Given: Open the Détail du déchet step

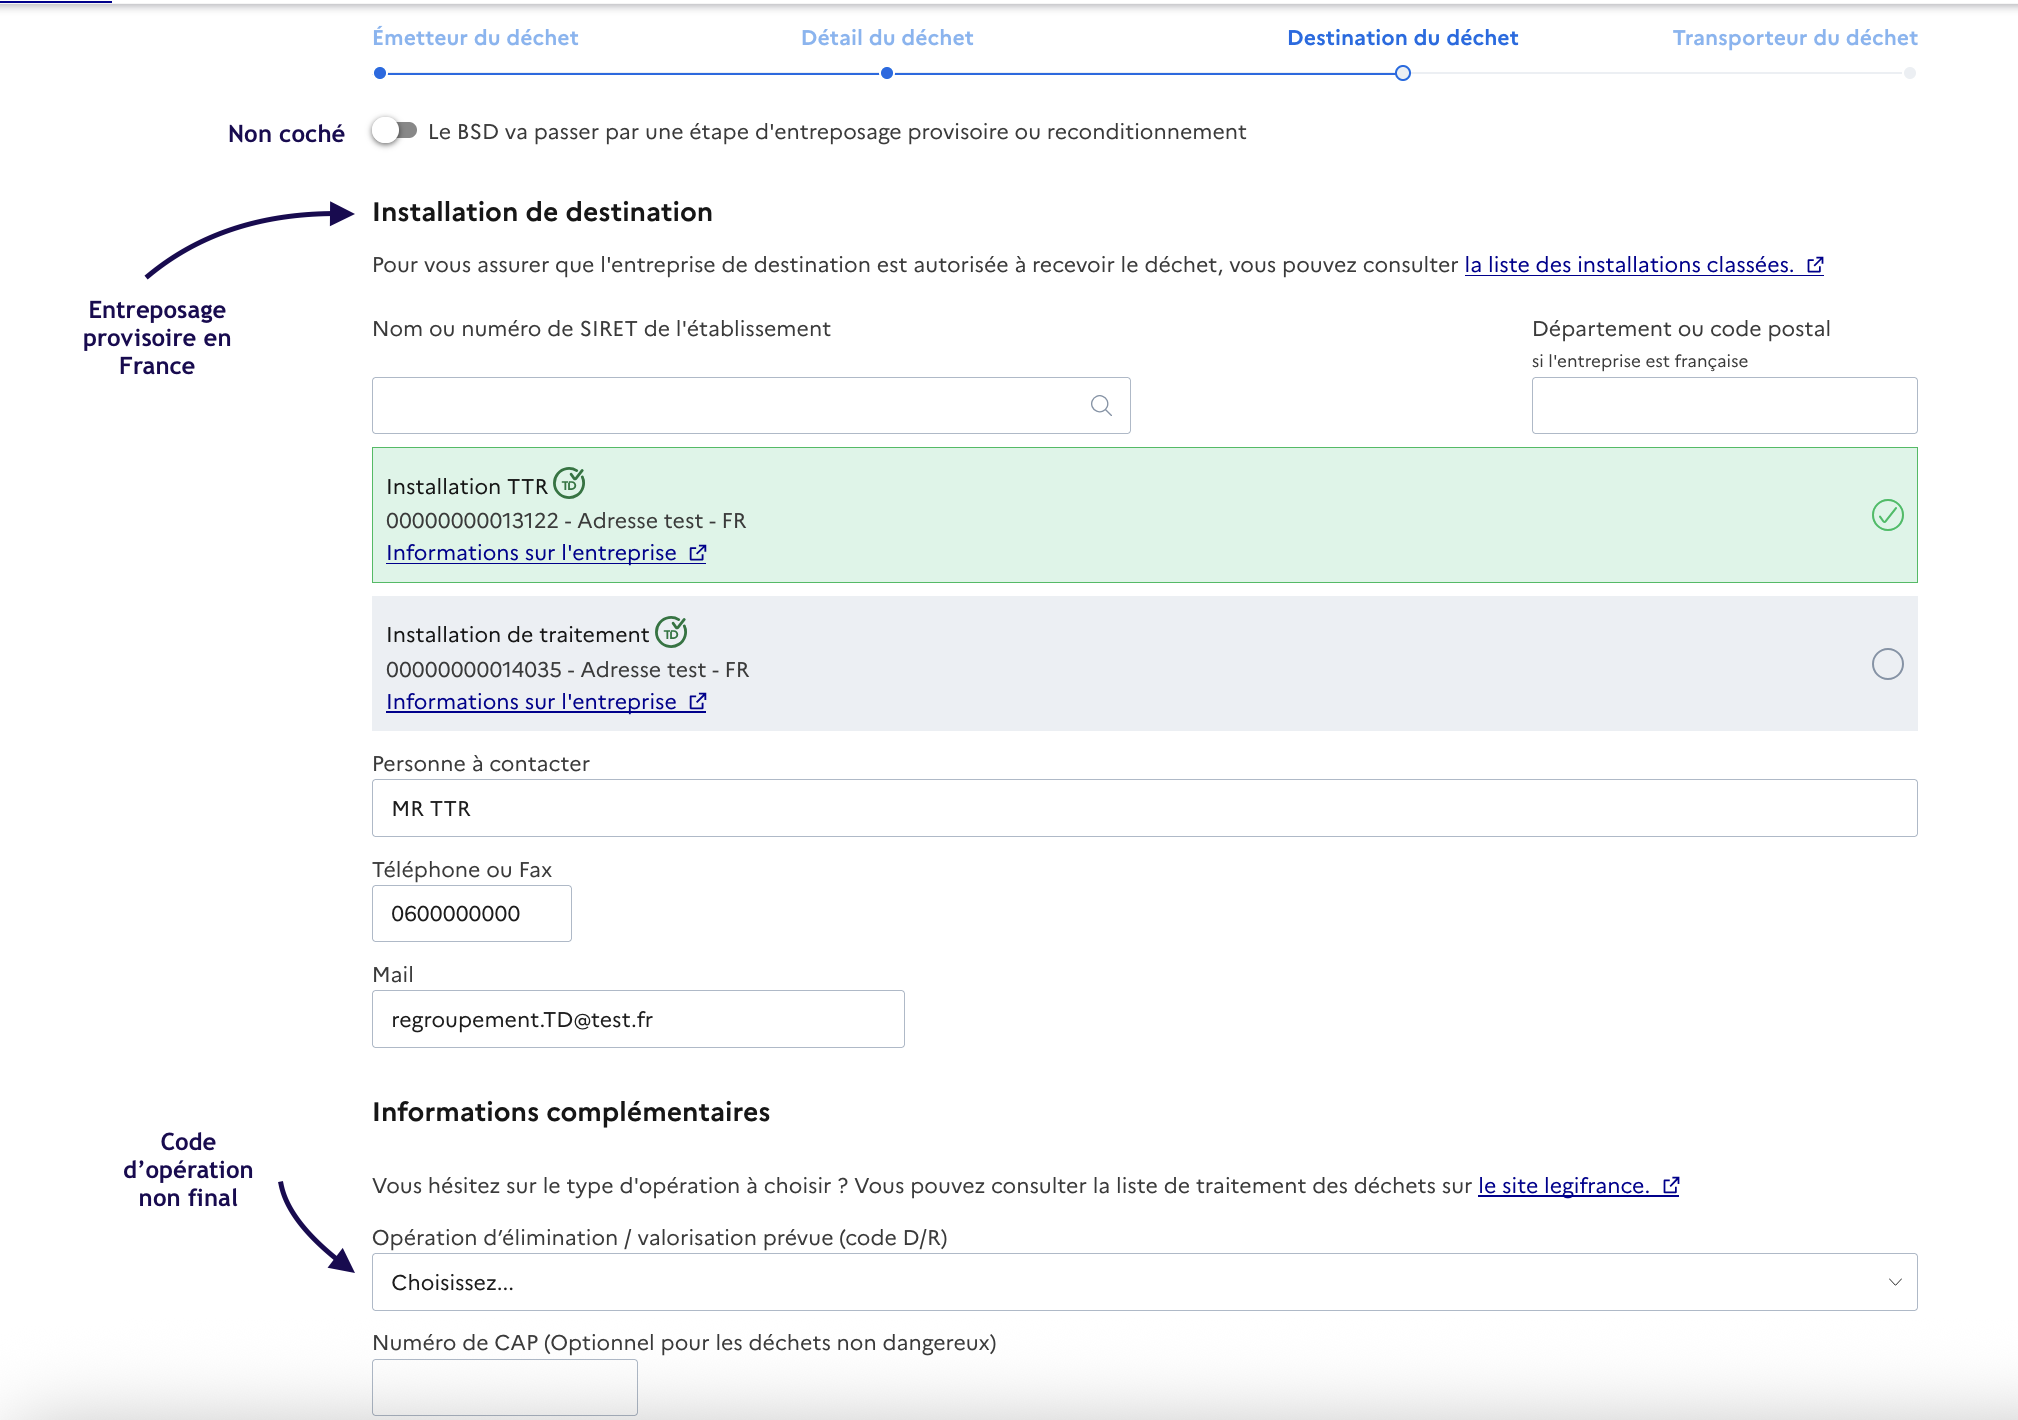Looking at the screenshot, I should pyautogui.click(x=887, y=38).
